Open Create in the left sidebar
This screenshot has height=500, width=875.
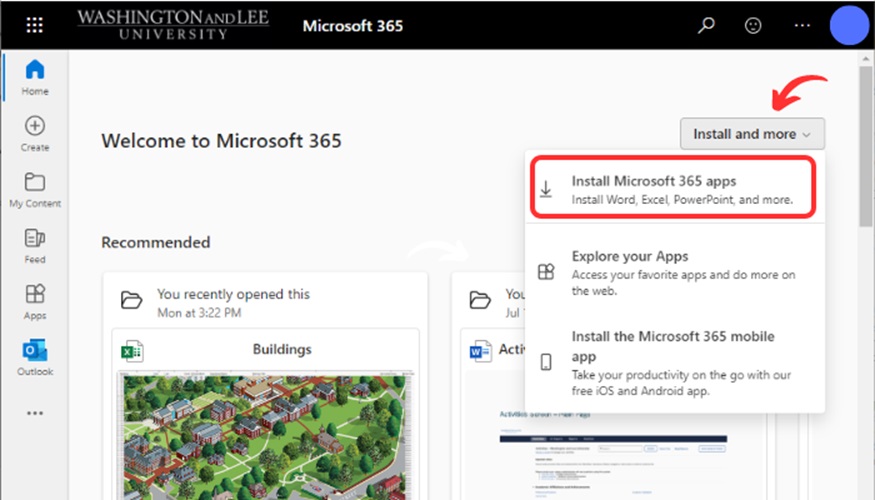point(35,134)
